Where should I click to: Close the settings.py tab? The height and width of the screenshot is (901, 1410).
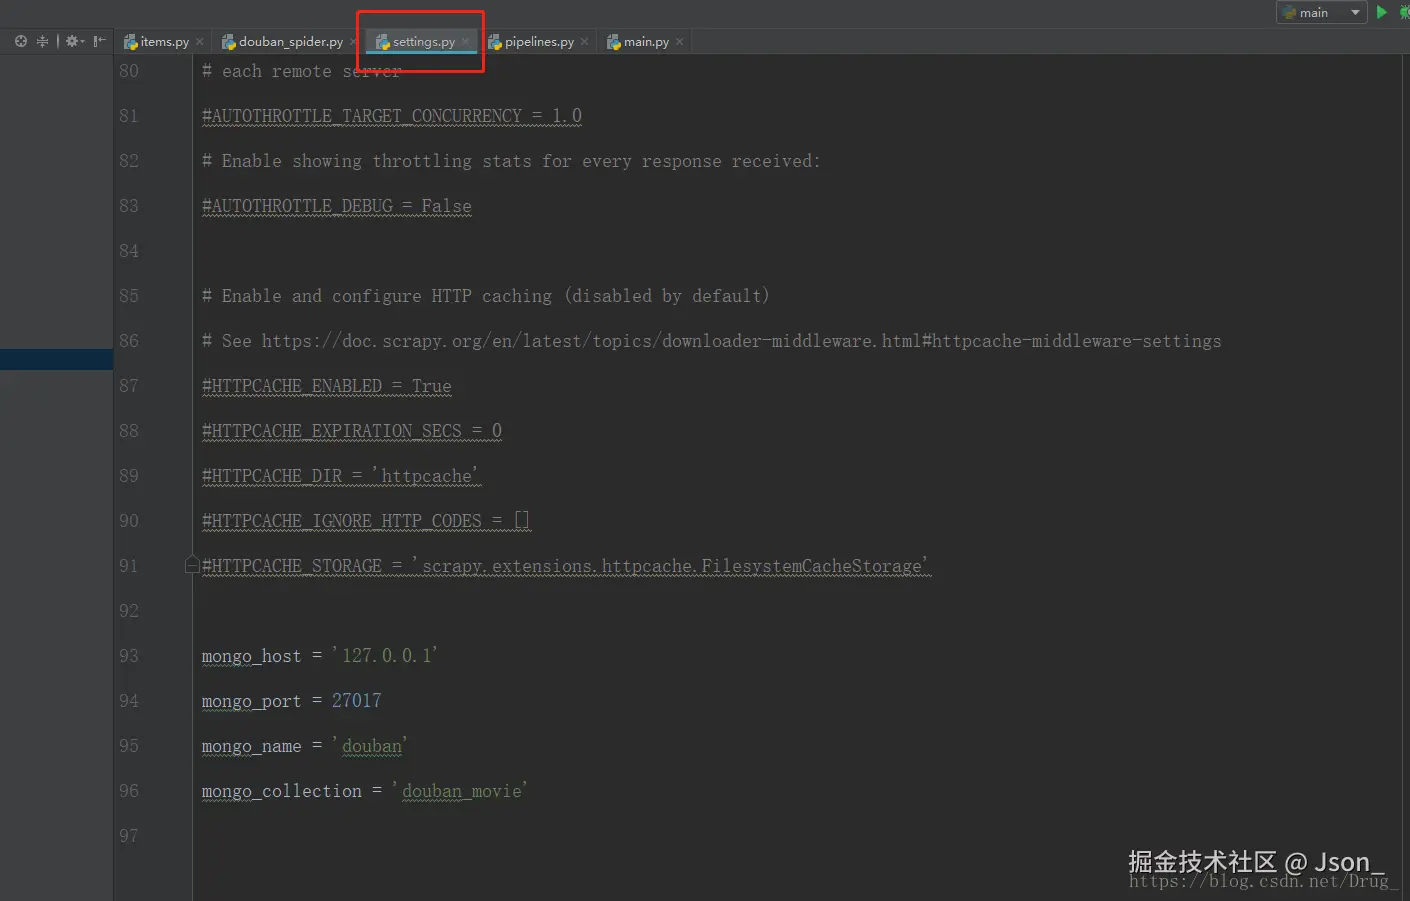point(465,41)
